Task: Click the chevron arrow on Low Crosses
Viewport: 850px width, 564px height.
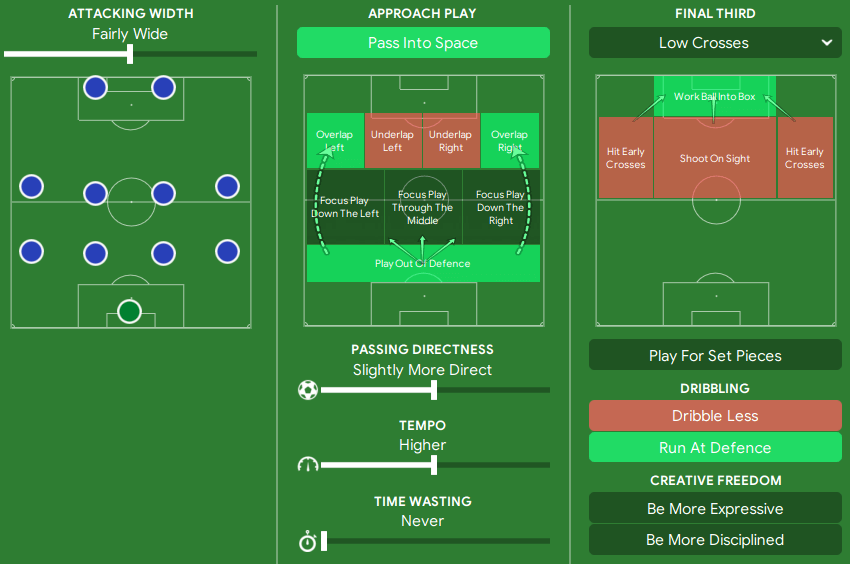Action: coord(827,42)
